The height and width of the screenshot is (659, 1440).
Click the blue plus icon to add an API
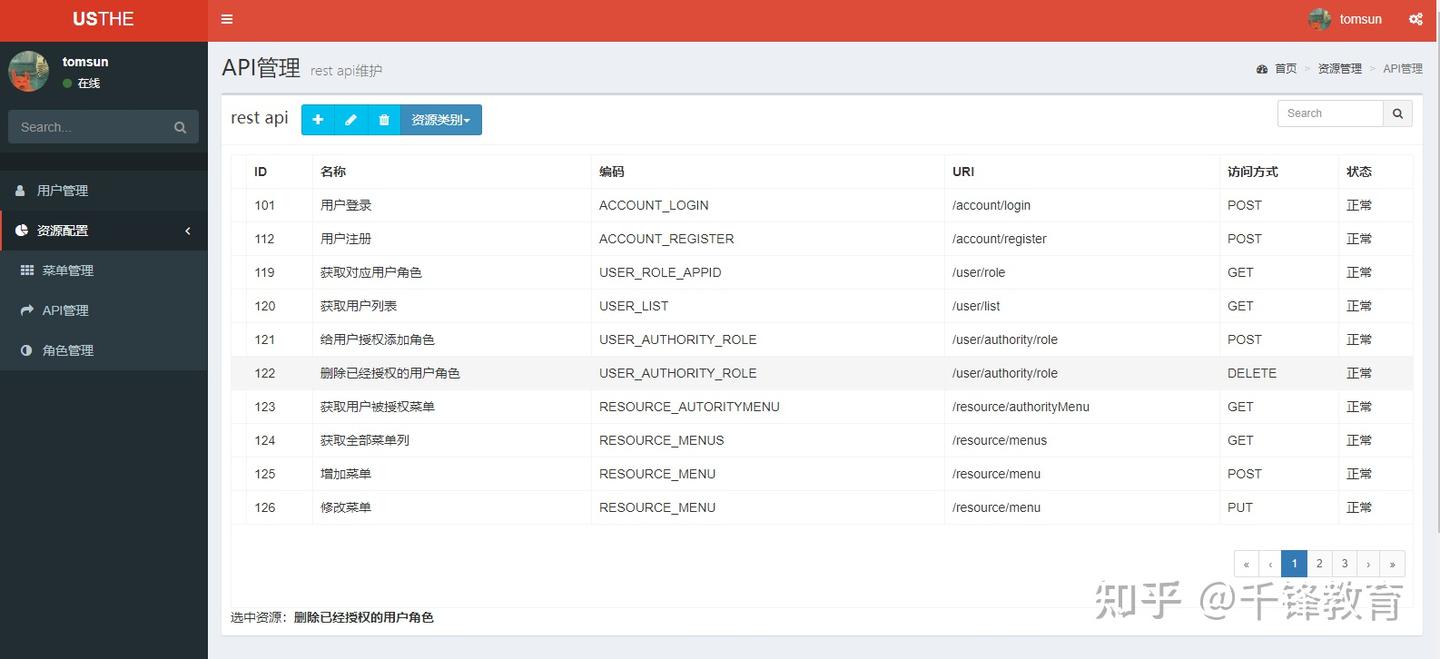(x=317, y=119)
